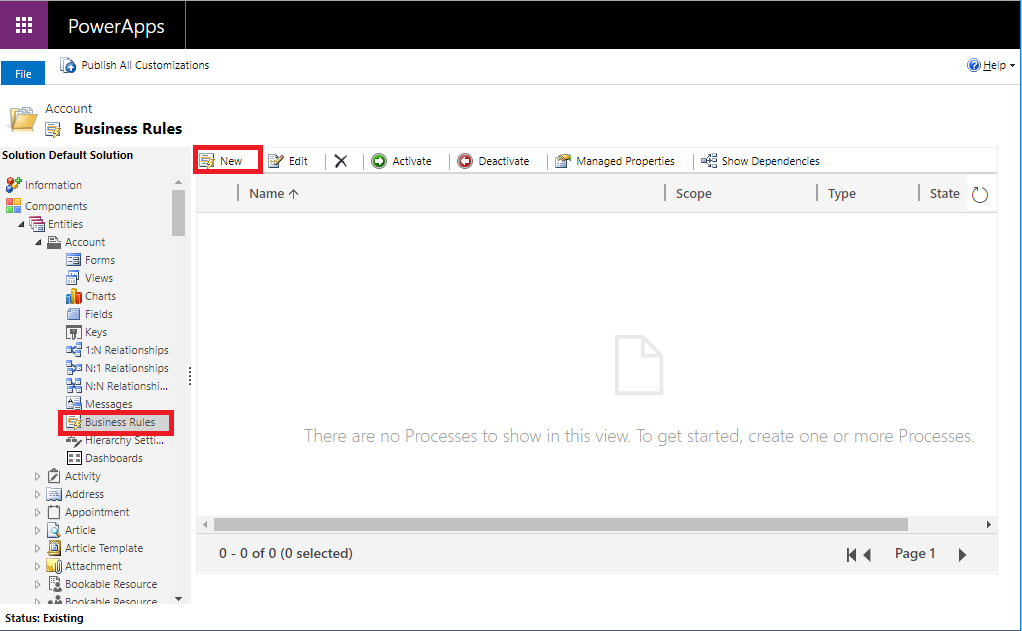The height and width of the screenshot is (631, 1022).
Task: Click the New button label
Action: pos(231,161)
